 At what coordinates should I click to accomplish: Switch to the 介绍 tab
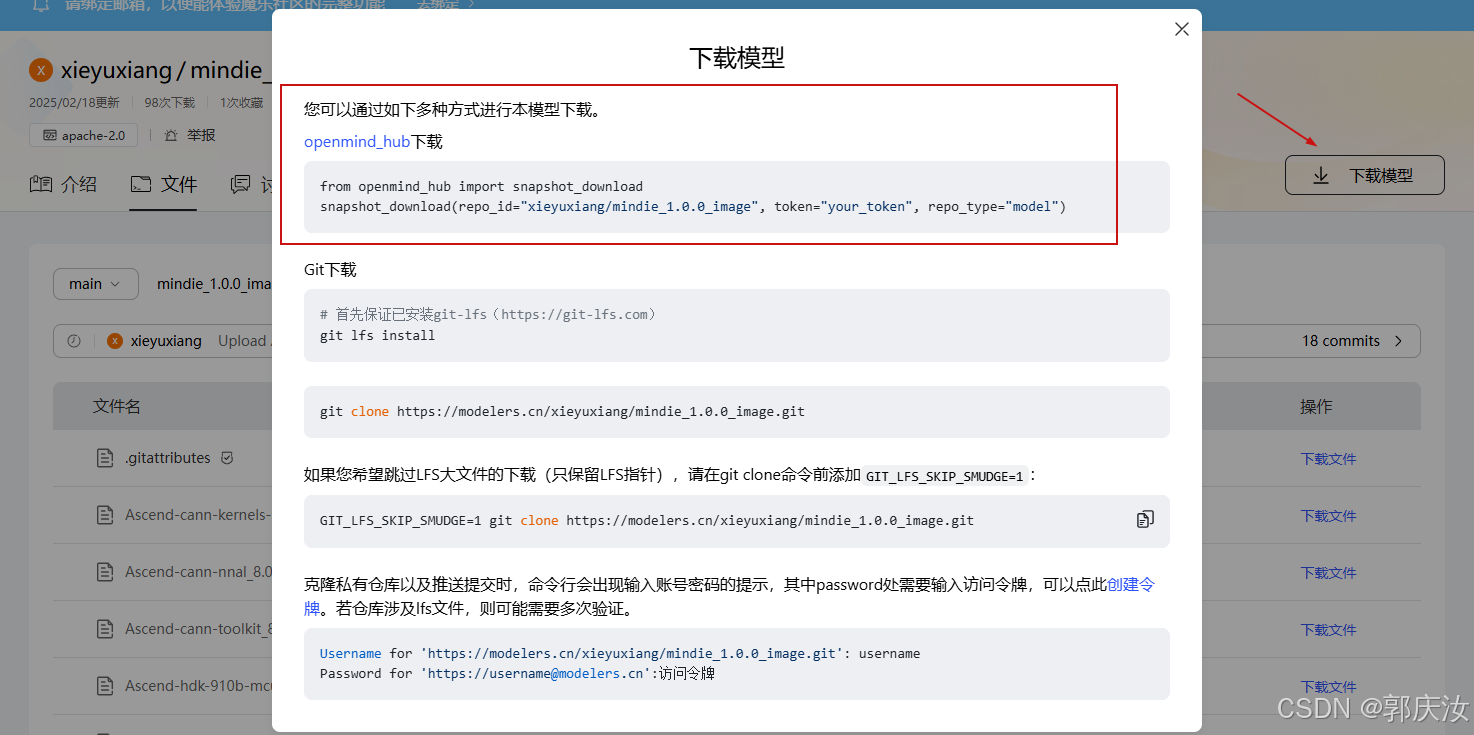(x=64, y=184)
